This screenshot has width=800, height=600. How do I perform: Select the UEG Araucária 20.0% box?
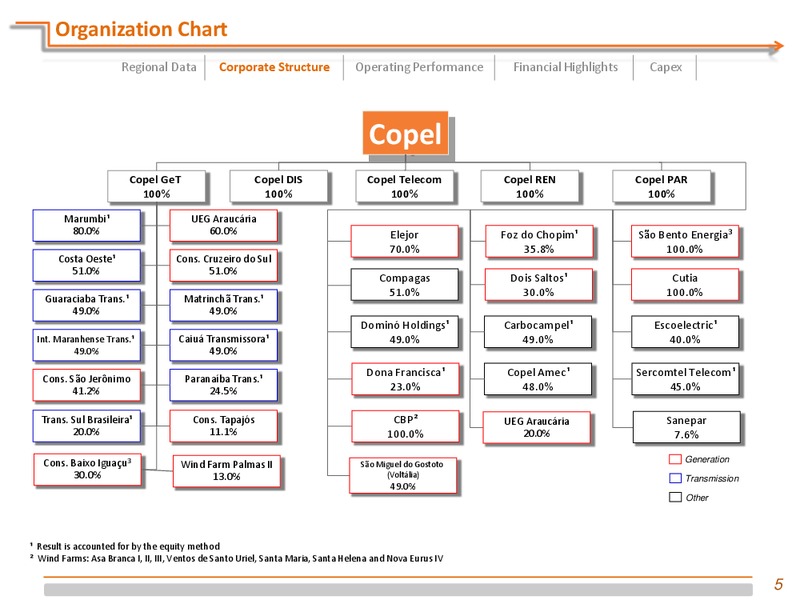click(537, 428)
